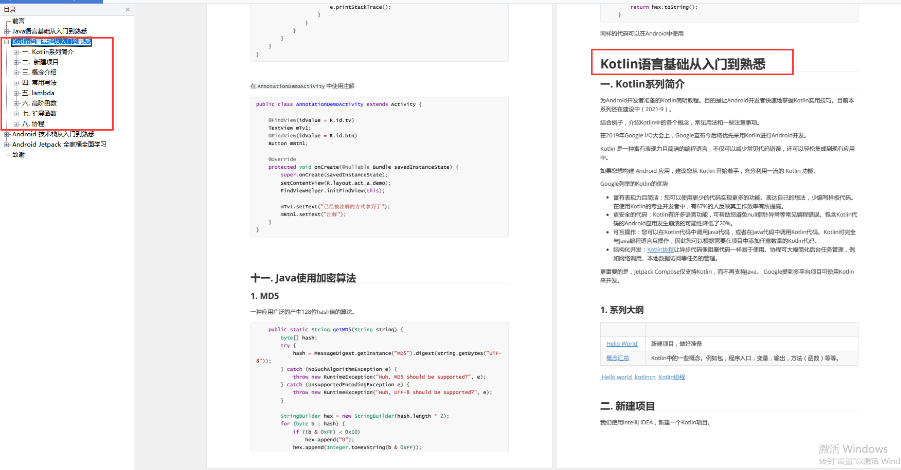901x470 pixels.
Task: Expand the Android 技术栈 tree node
Action: (6, 134)
